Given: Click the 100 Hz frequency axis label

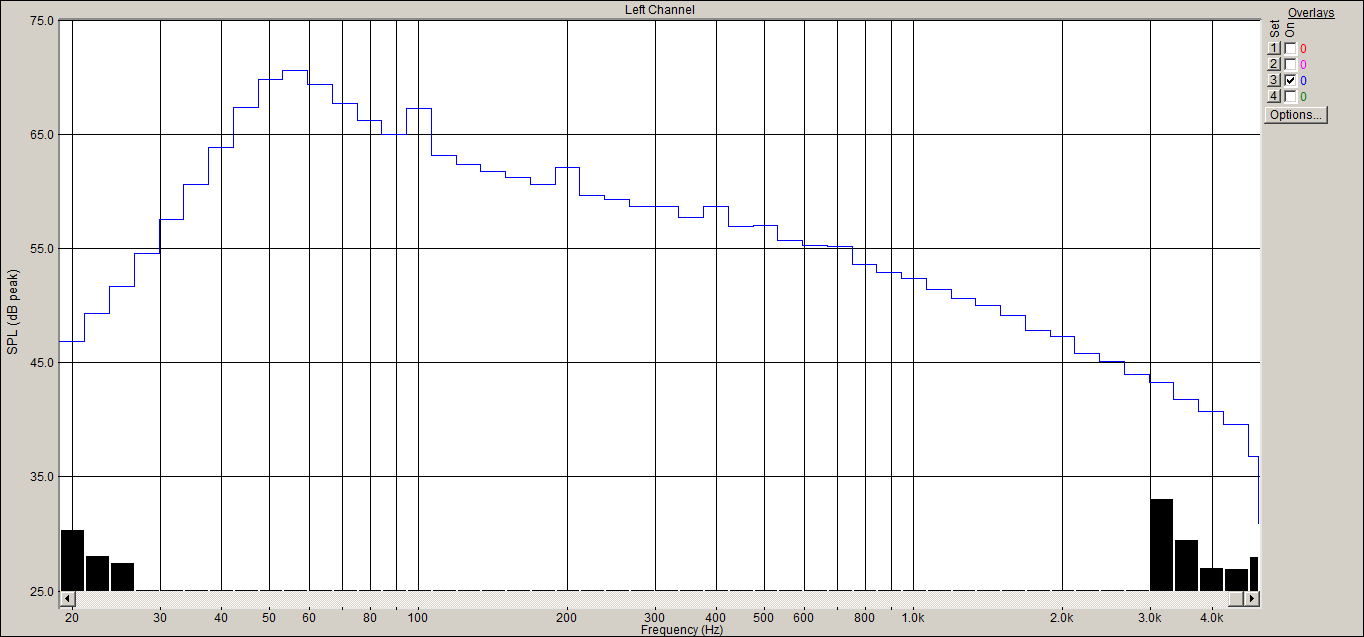Looking at the screenshot, I should click(418, 618).
